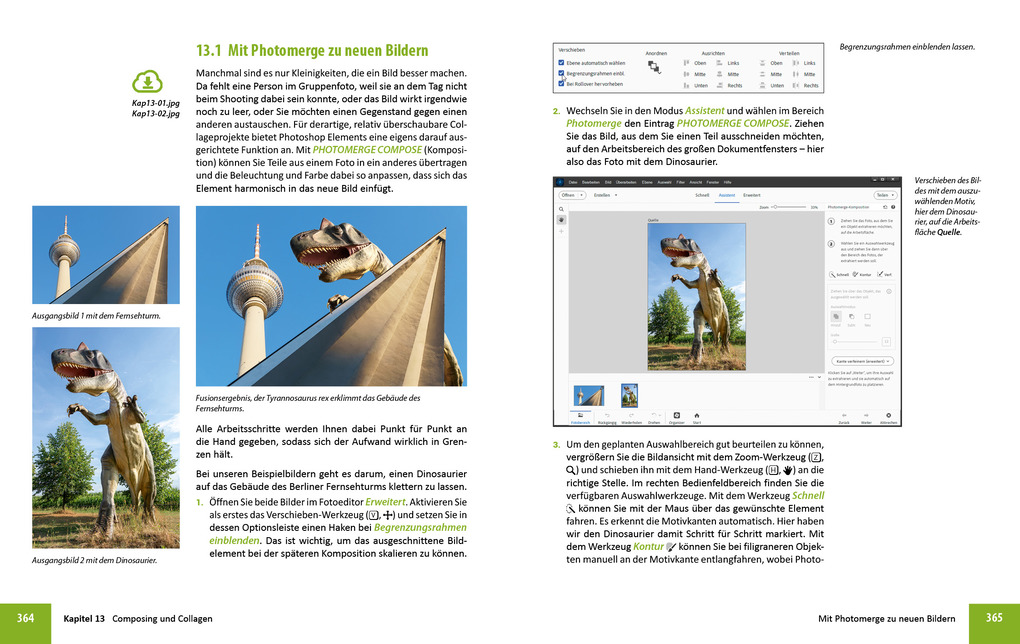The image size is (1020, 644).
Task: Collapse photo bin with chevron arrow
Action: tap(819, 377)
